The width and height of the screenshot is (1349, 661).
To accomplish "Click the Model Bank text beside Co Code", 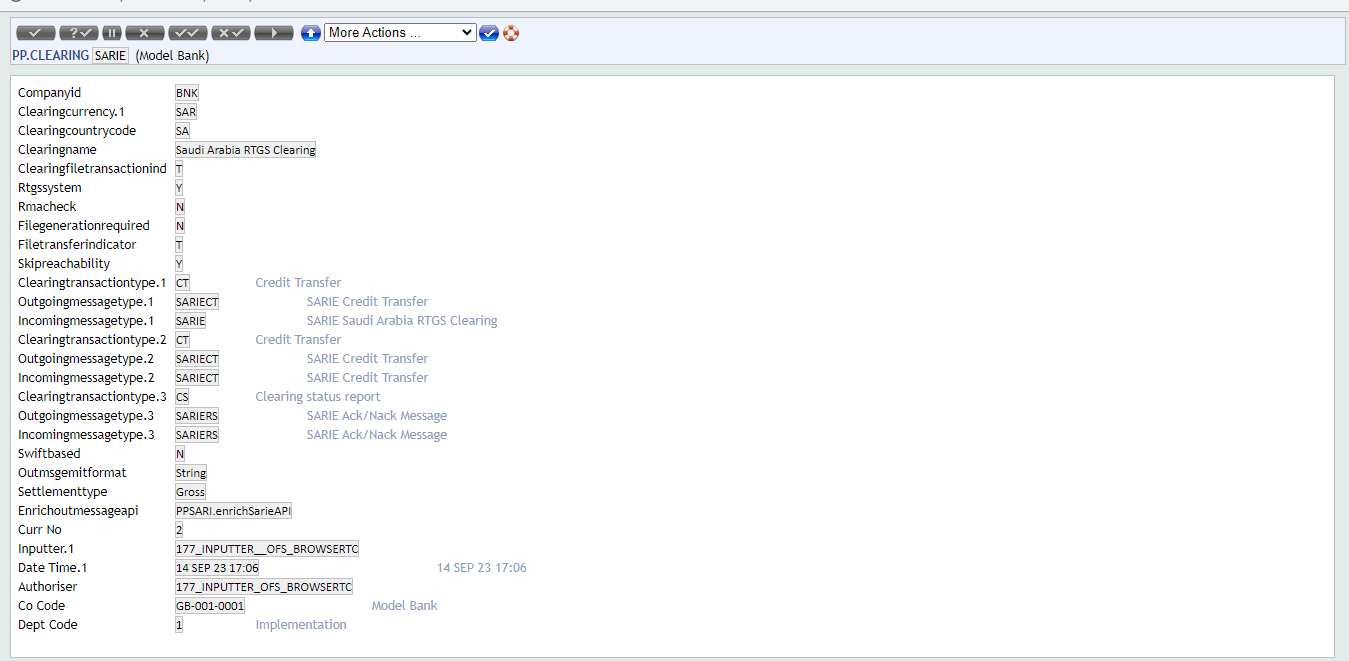I will tap(404, 606).
